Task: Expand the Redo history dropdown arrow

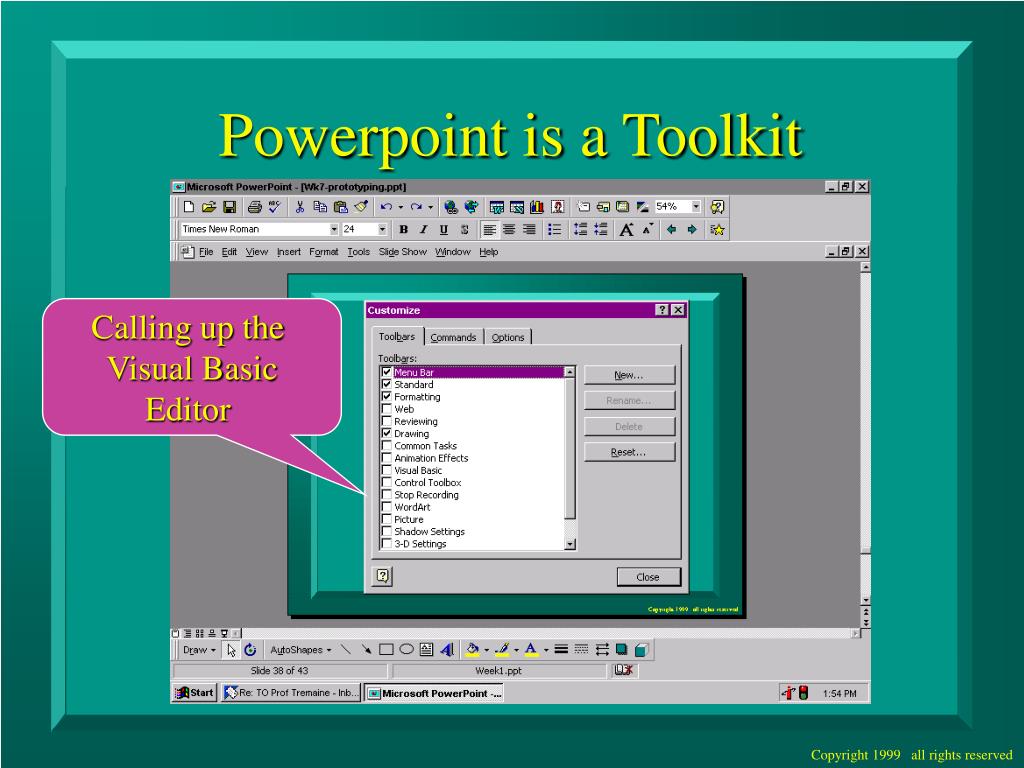Action: click(430, 207)
